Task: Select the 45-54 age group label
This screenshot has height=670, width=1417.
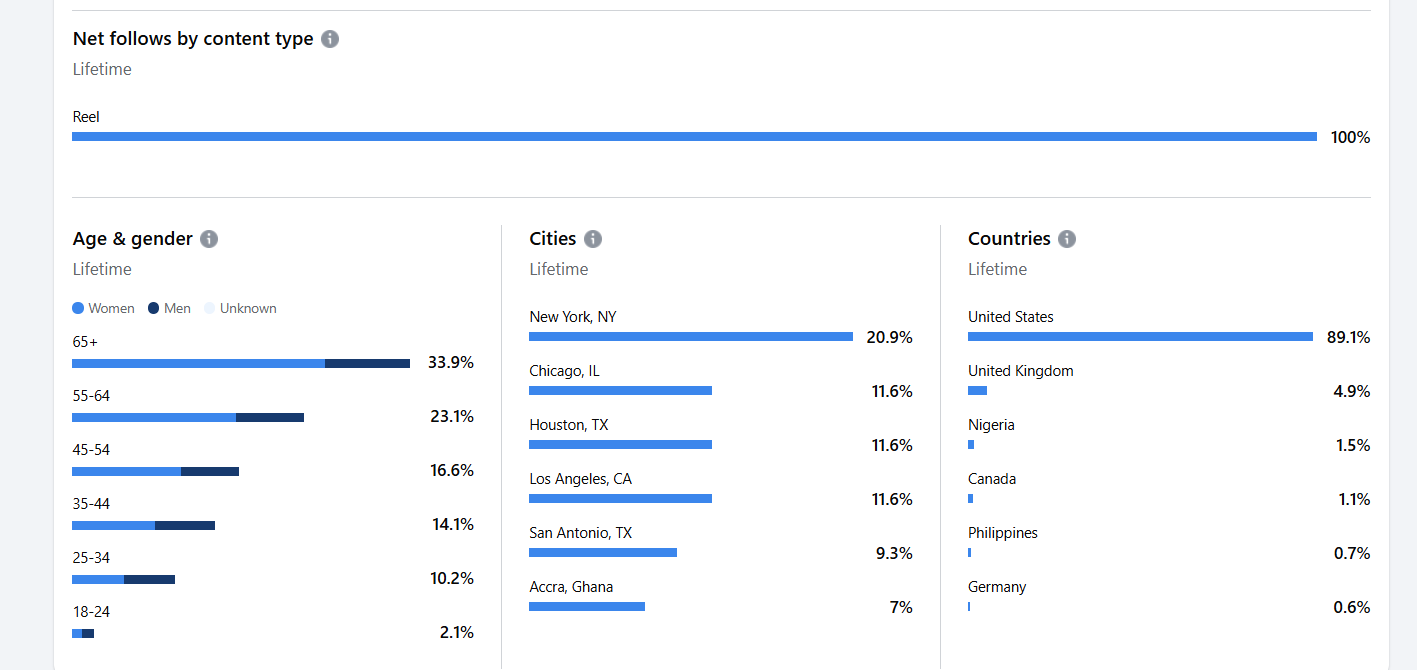Action: tap(91, 450)
